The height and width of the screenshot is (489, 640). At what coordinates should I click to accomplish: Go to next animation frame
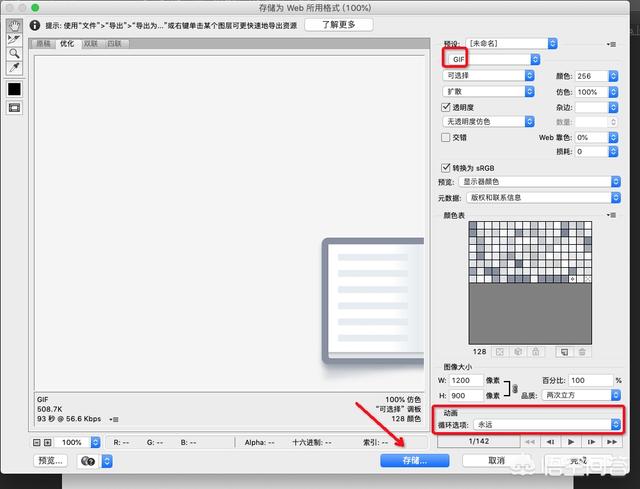(591, 442)
